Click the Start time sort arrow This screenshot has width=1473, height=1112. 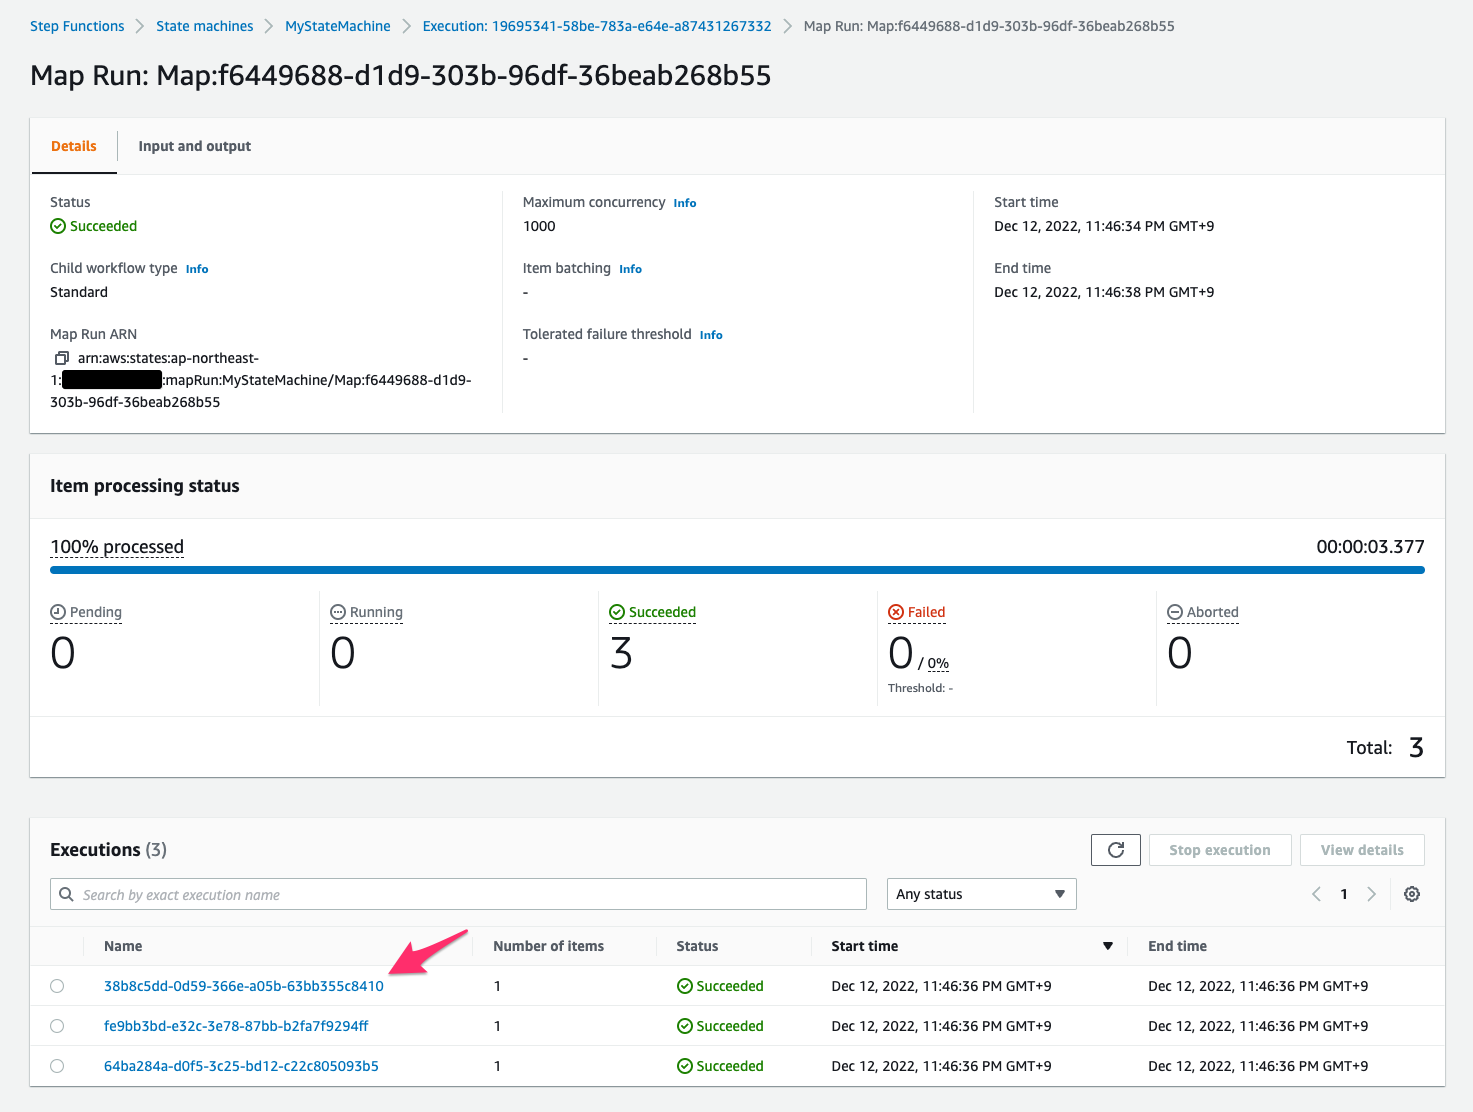coord(1107,946)
